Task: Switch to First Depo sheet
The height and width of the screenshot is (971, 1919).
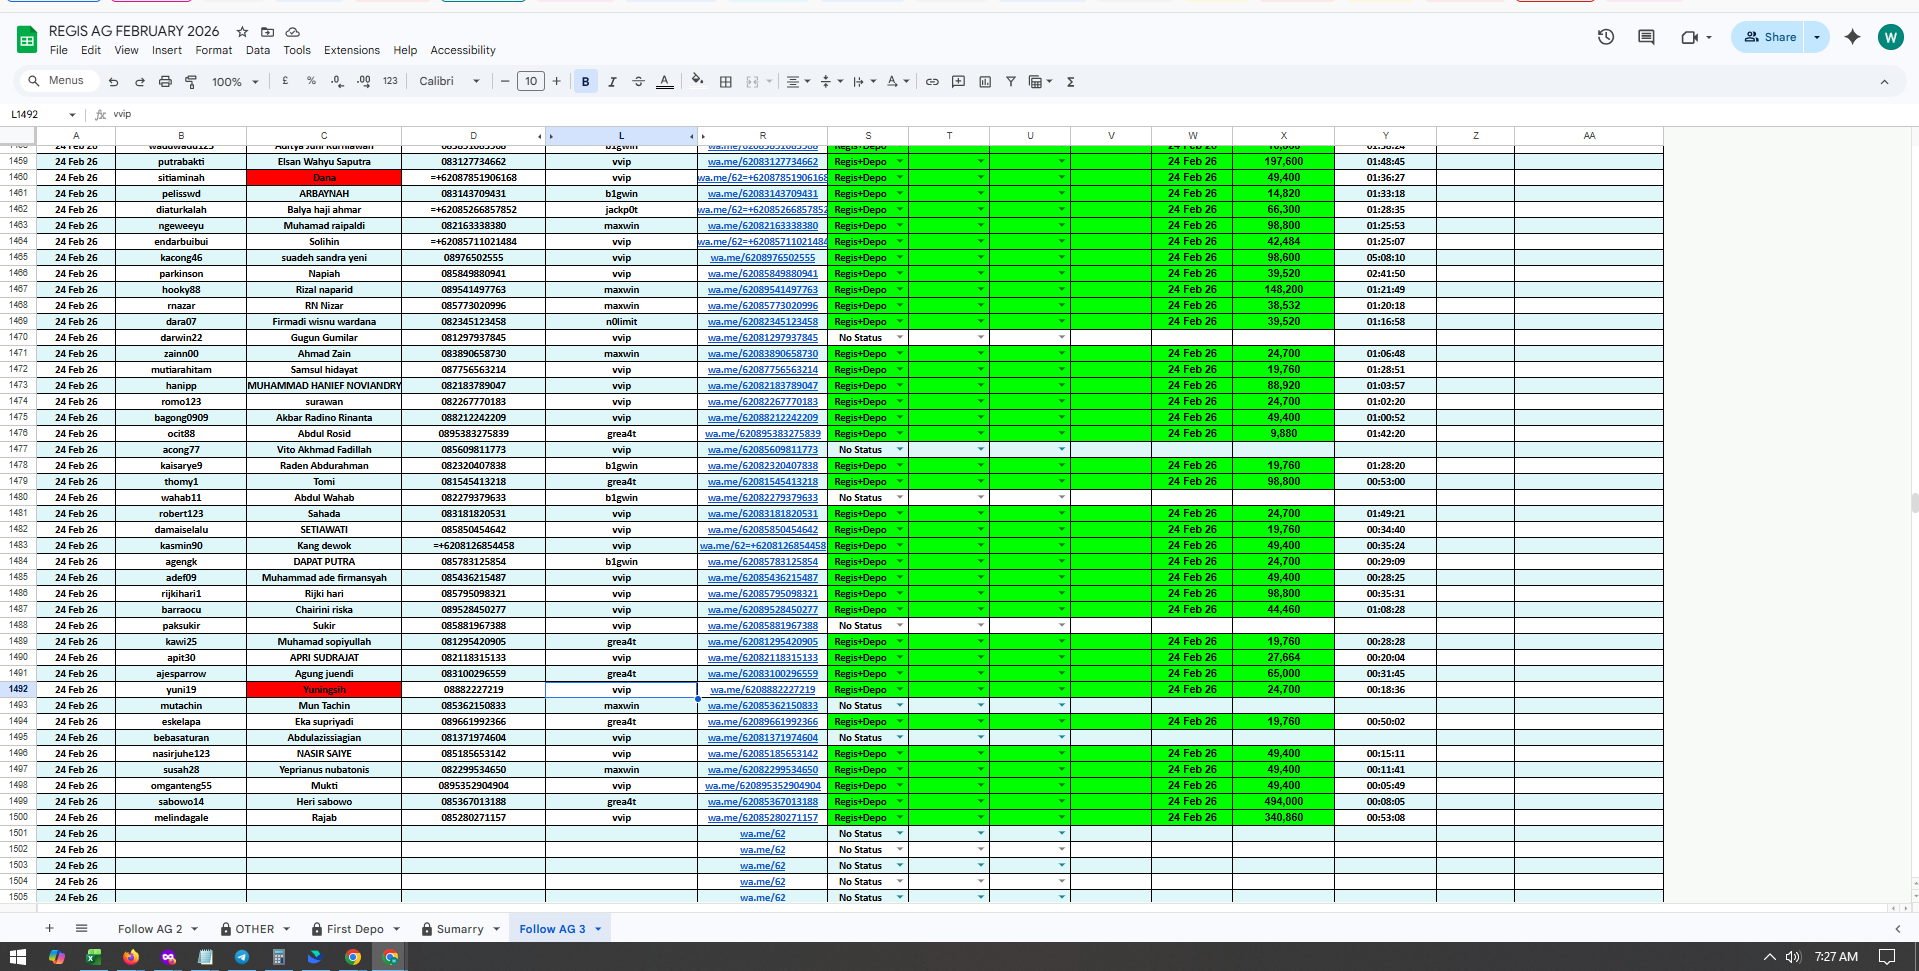Action: click(355, 929)
